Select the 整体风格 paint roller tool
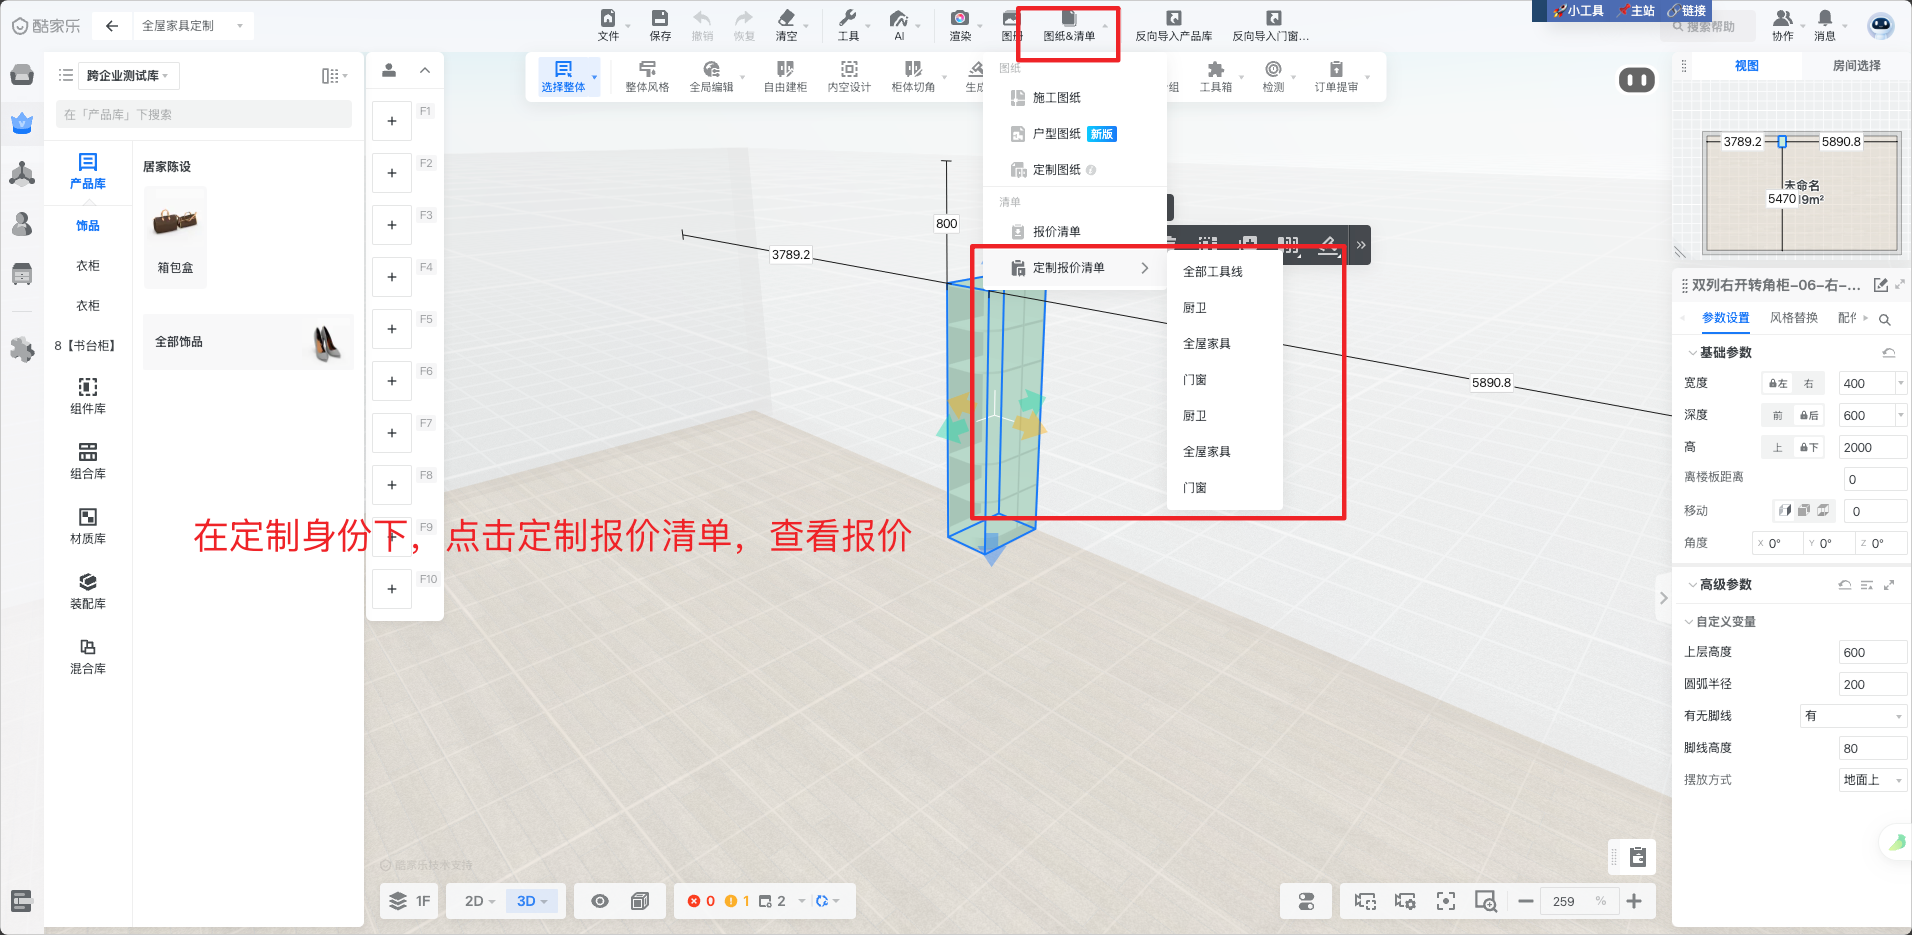Viewport: 1912px width, 935px height. pos(647,76)
